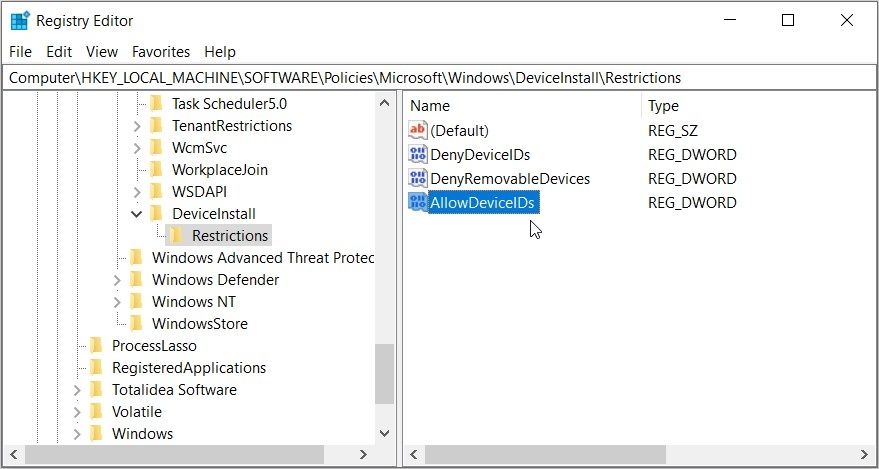
Task: Select the WindowsStore key in tree
Action: (199, 324)
